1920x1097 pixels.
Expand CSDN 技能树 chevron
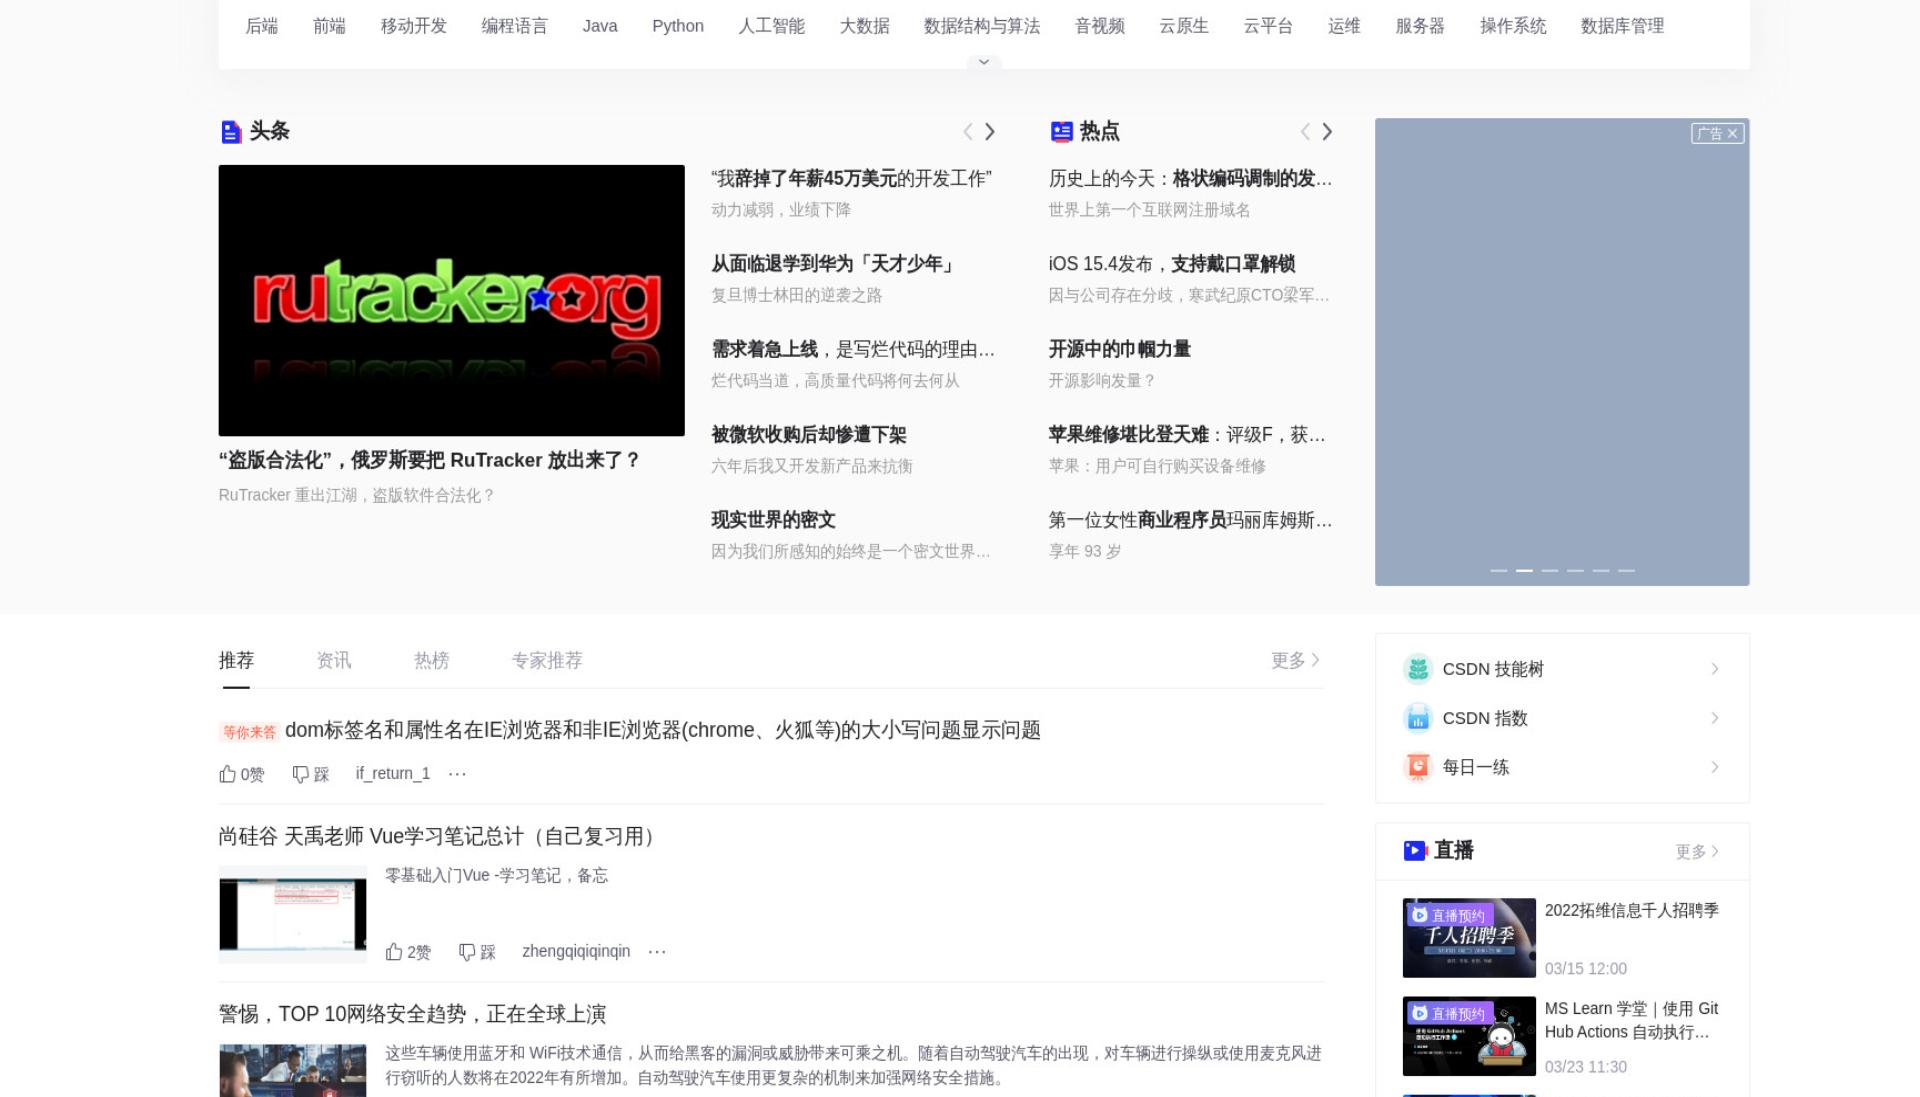coord(1714,669)
